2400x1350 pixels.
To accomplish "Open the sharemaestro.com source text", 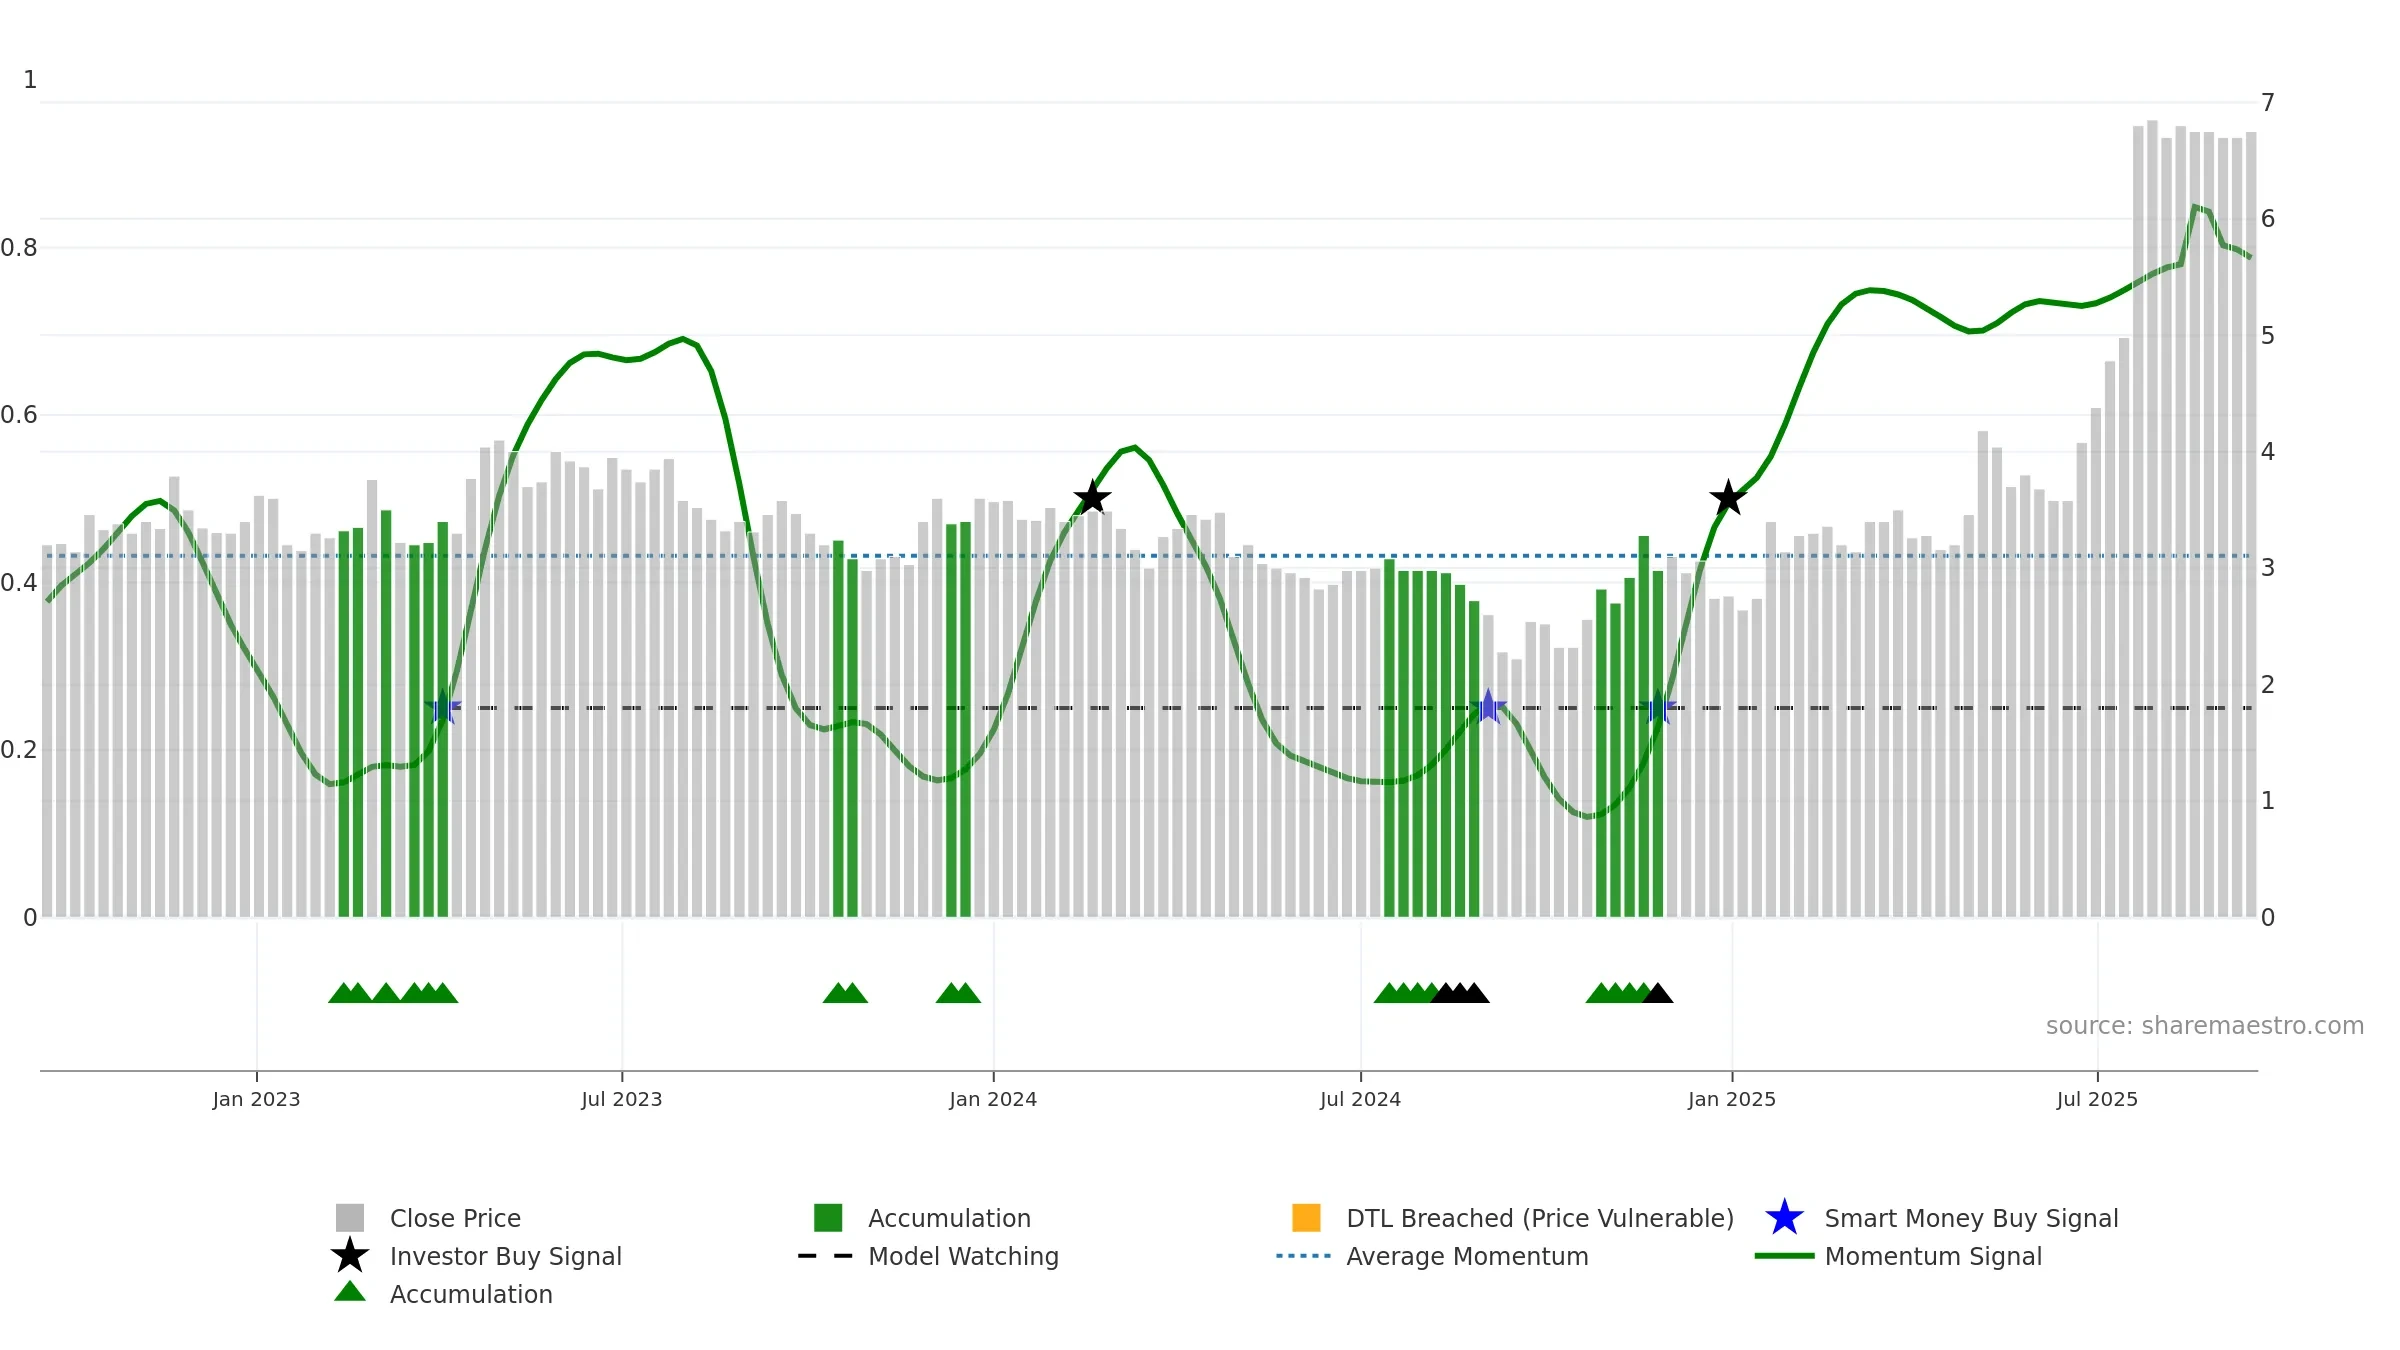I will [2204, 1026].
